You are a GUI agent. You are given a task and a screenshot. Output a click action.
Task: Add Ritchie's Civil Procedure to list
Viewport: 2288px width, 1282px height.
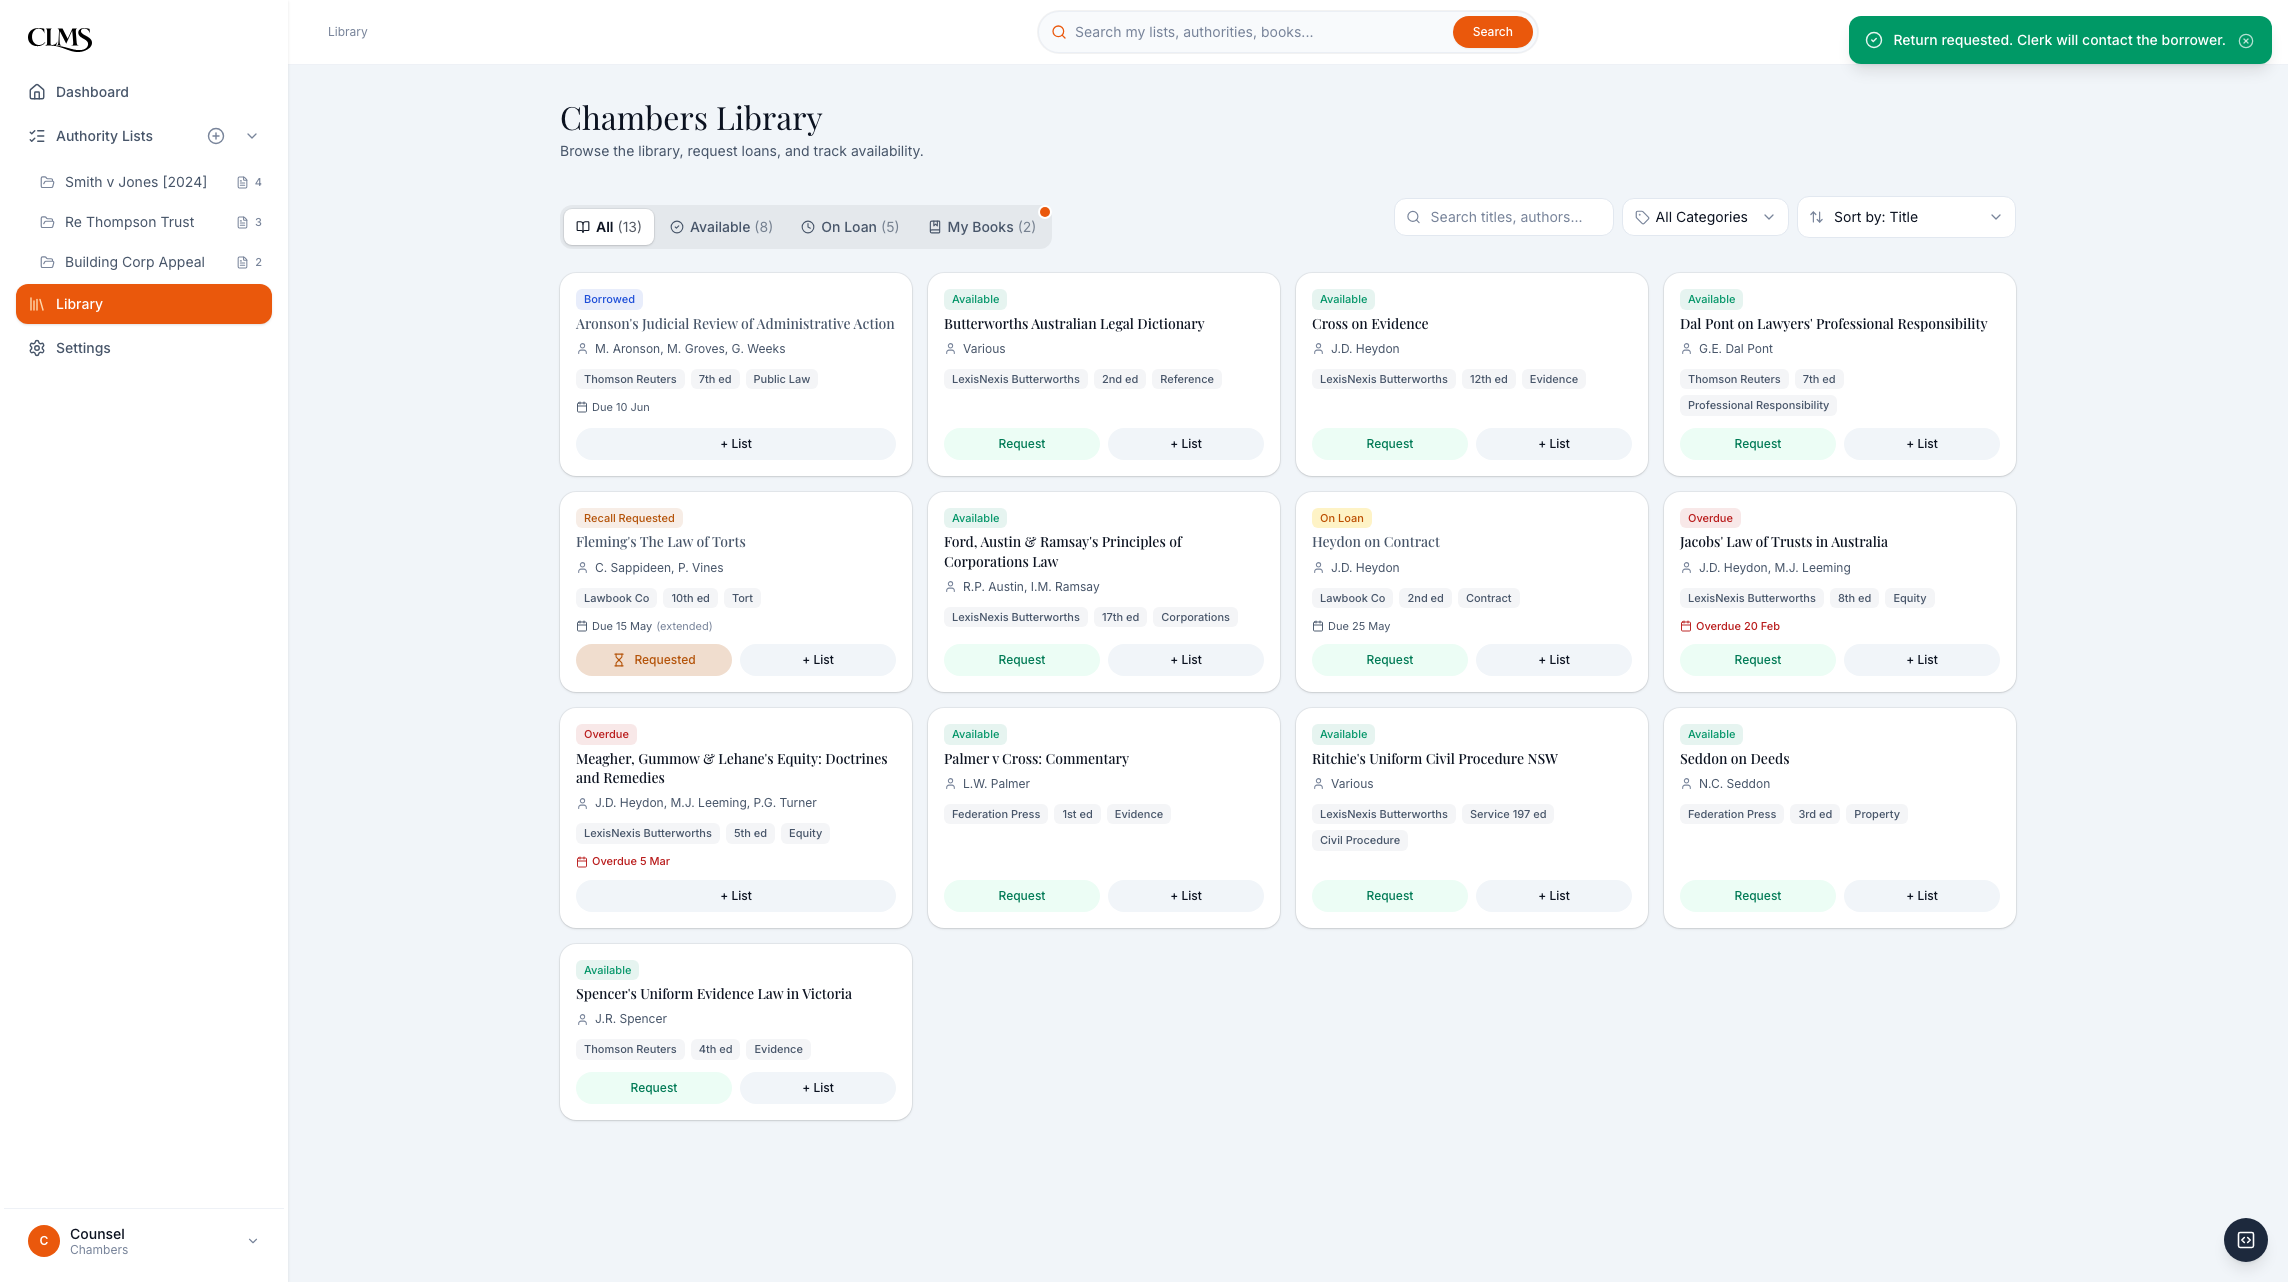pos(1554,896)
